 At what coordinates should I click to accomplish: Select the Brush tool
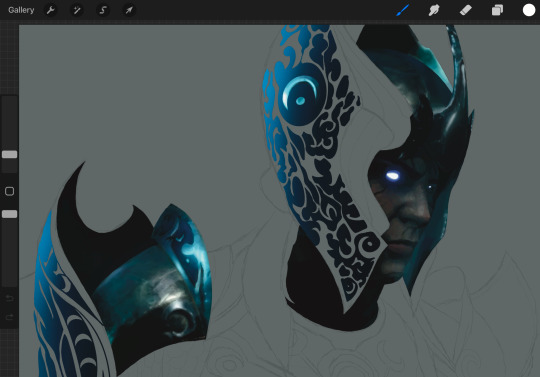point(403,10)
